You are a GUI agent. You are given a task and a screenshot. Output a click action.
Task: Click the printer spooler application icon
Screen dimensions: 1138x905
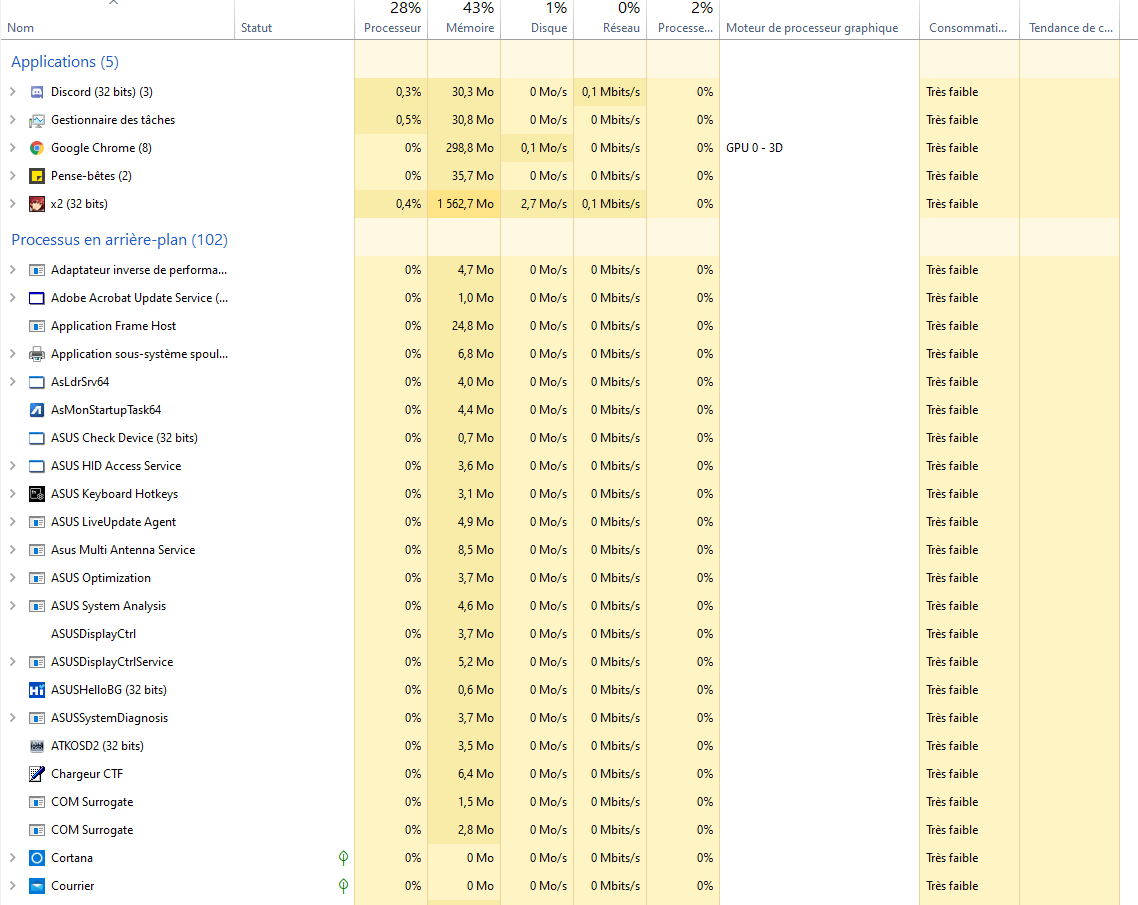coord(37,354)
